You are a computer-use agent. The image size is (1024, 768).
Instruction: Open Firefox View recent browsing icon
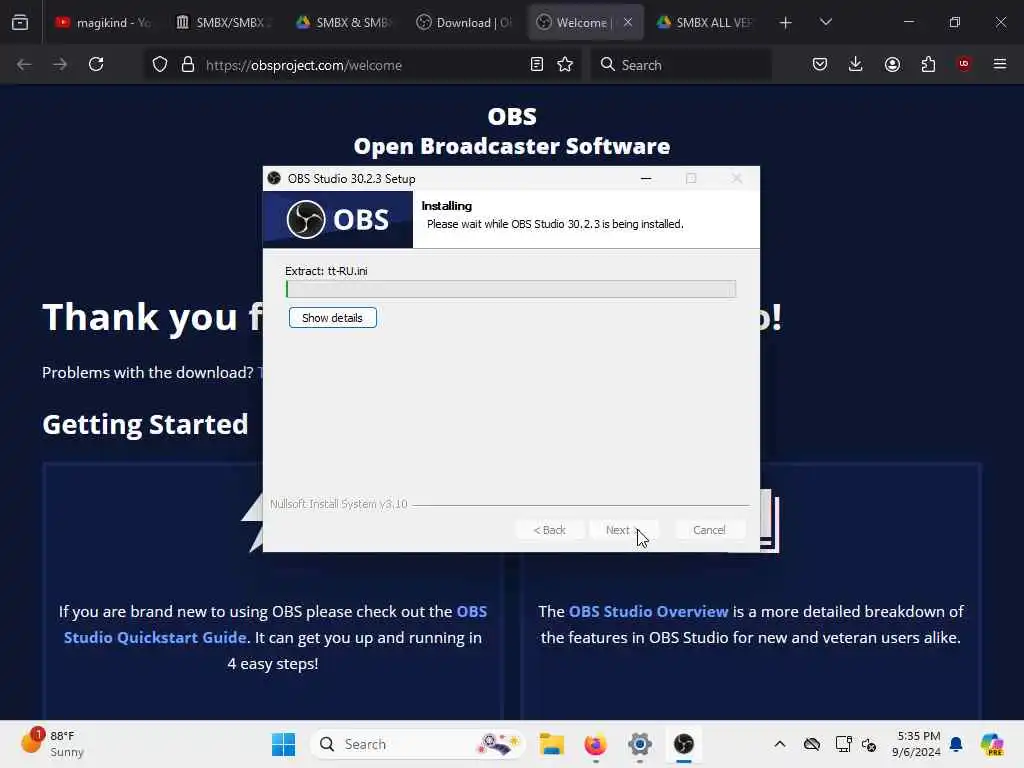coord(20,22)
